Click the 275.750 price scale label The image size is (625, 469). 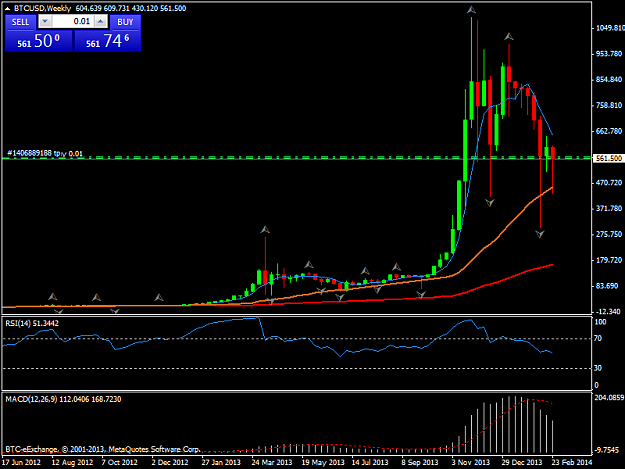pyautogui.click(x=609, y=234)
